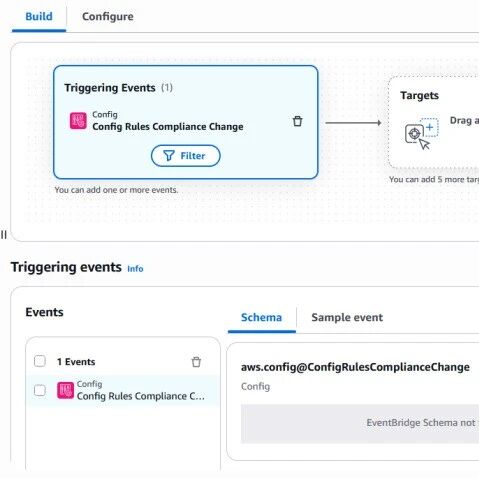Image resolution: width=479 pixels, height=479 pixels.
Task: Open the Sample event tab
Action: [347, 317]
